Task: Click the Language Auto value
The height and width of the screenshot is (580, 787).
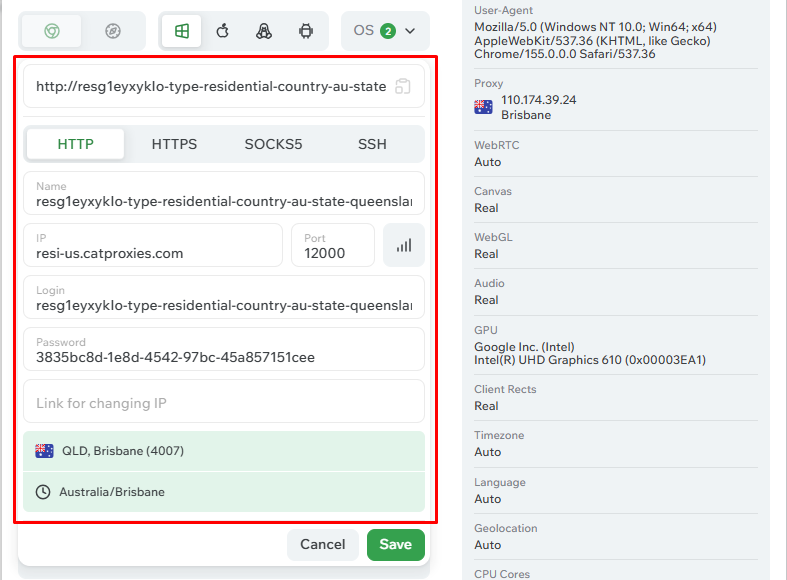Action: [488, 499]
